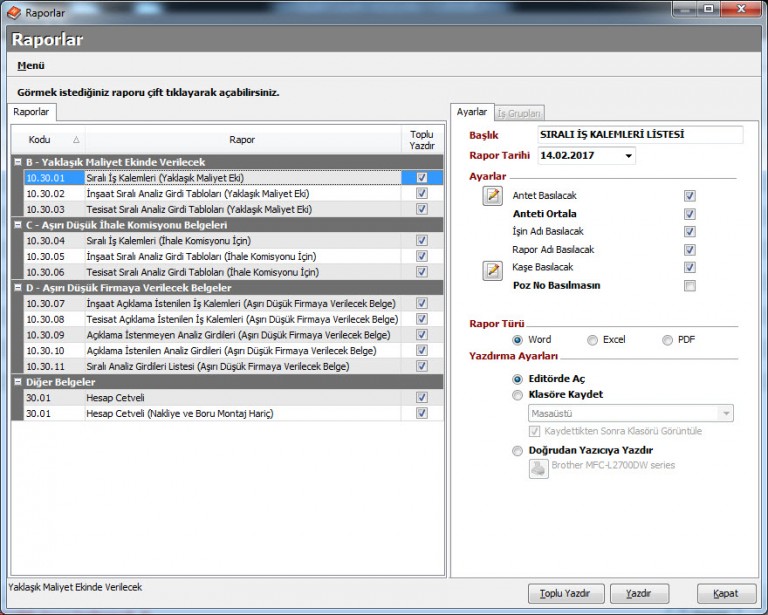Select the Excel report type

click(x=593, y=340)
